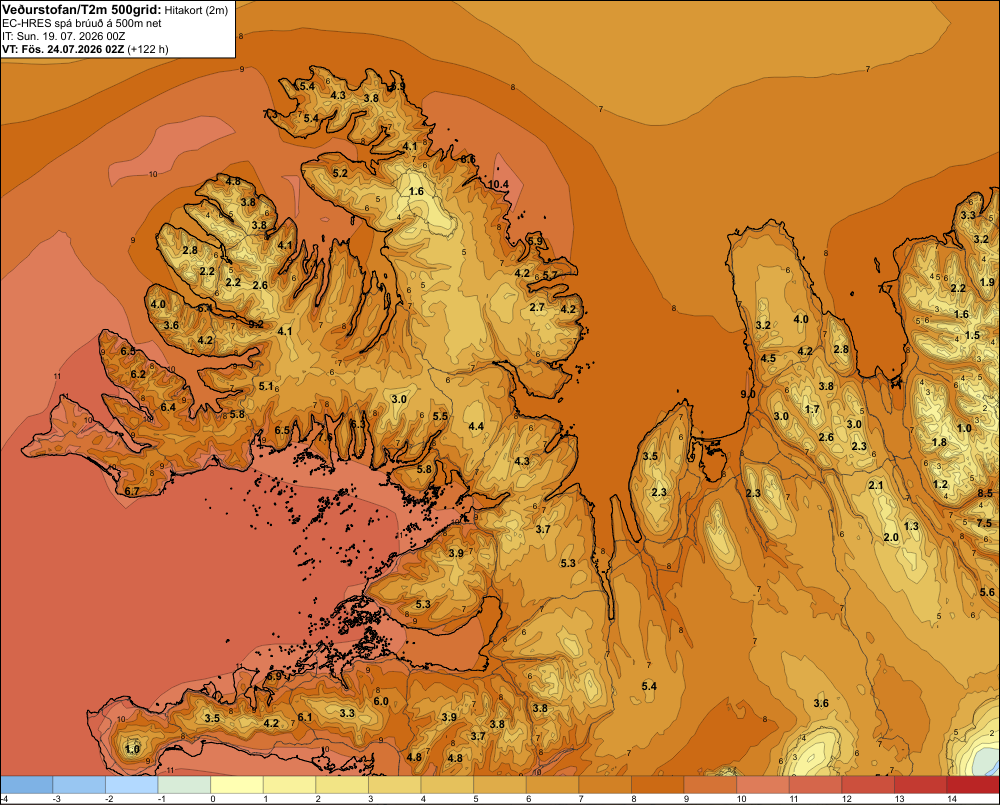This screenshot has width=1000, height=805.
Task: Click the 7.3 temperature label
Action: pyautogui.click(x=270, y=114)
